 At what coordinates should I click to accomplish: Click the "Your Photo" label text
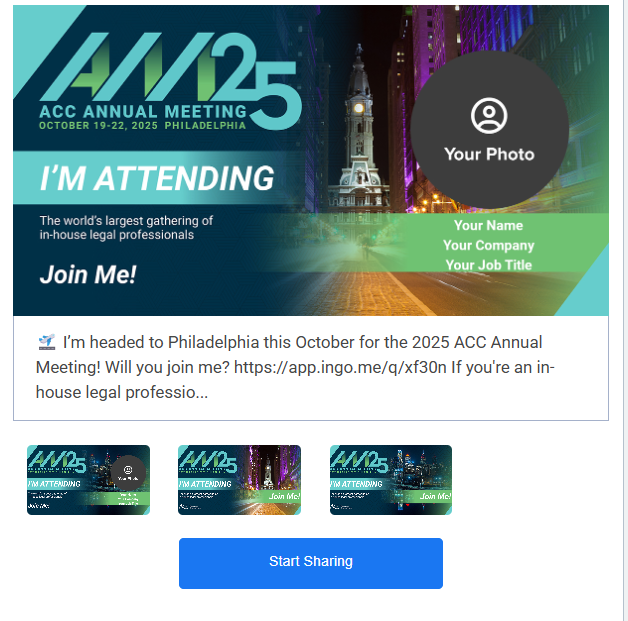(x=489, y=154)
